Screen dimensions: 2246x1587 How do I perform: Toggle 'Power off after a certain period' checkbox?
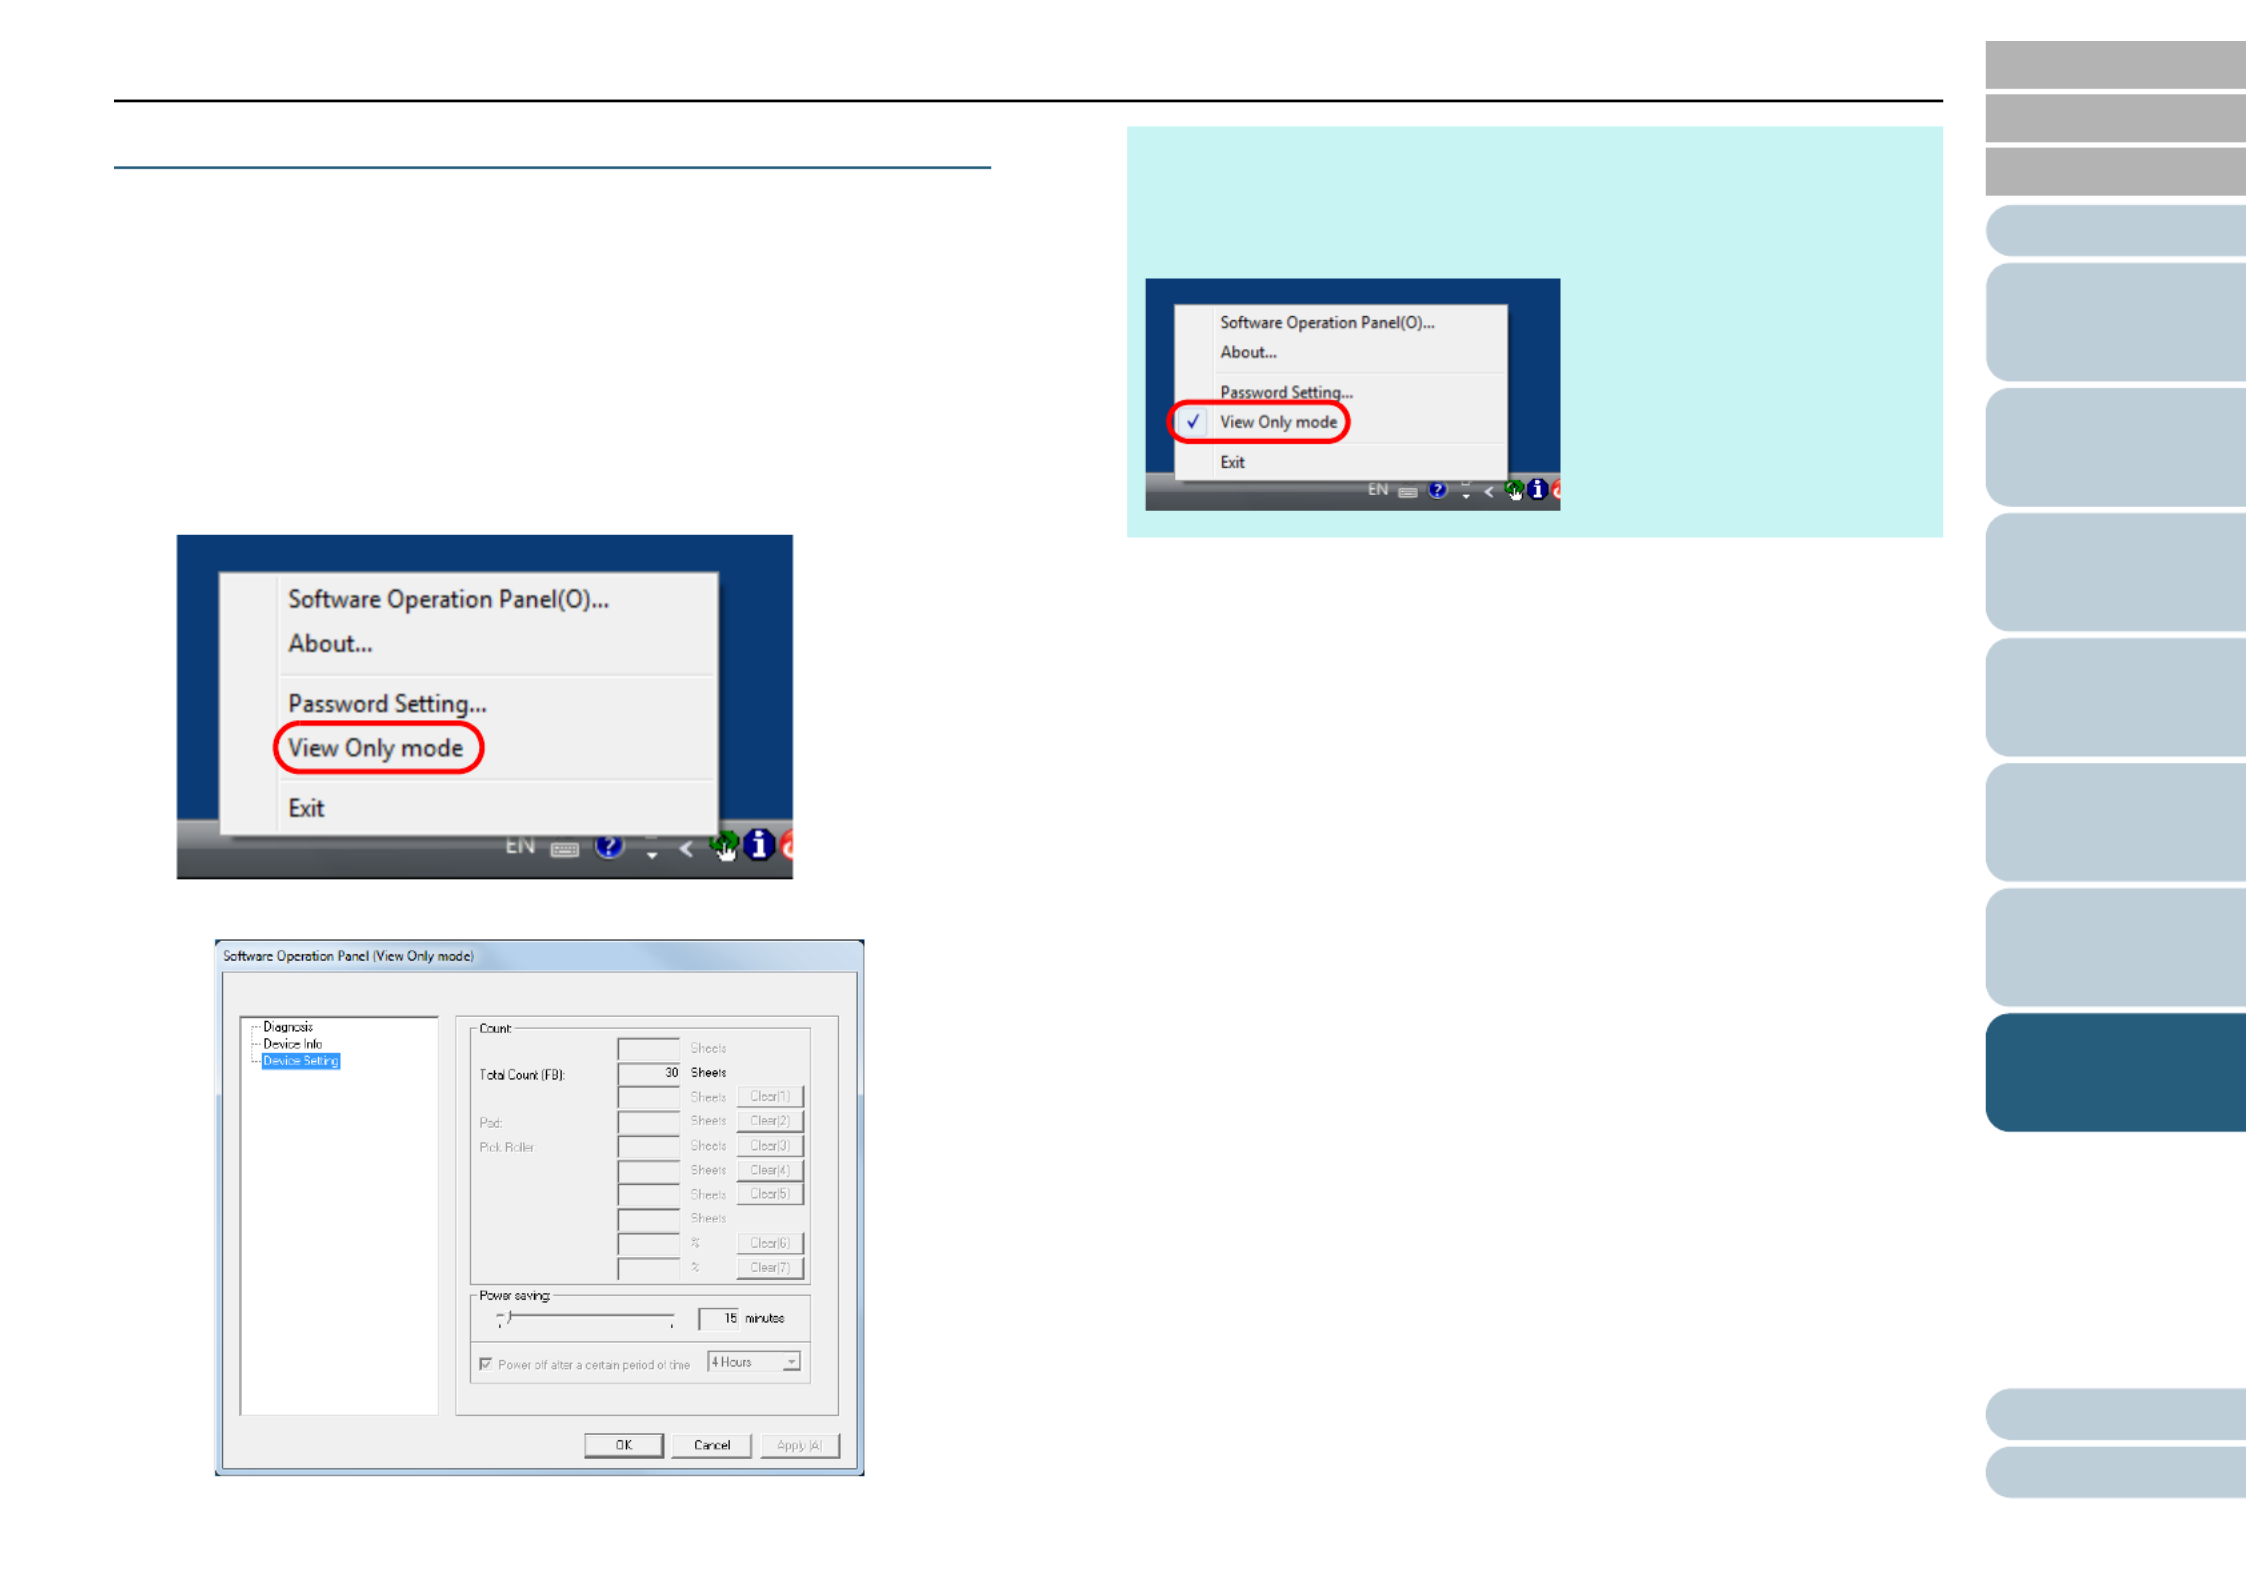coord(486,1363)
